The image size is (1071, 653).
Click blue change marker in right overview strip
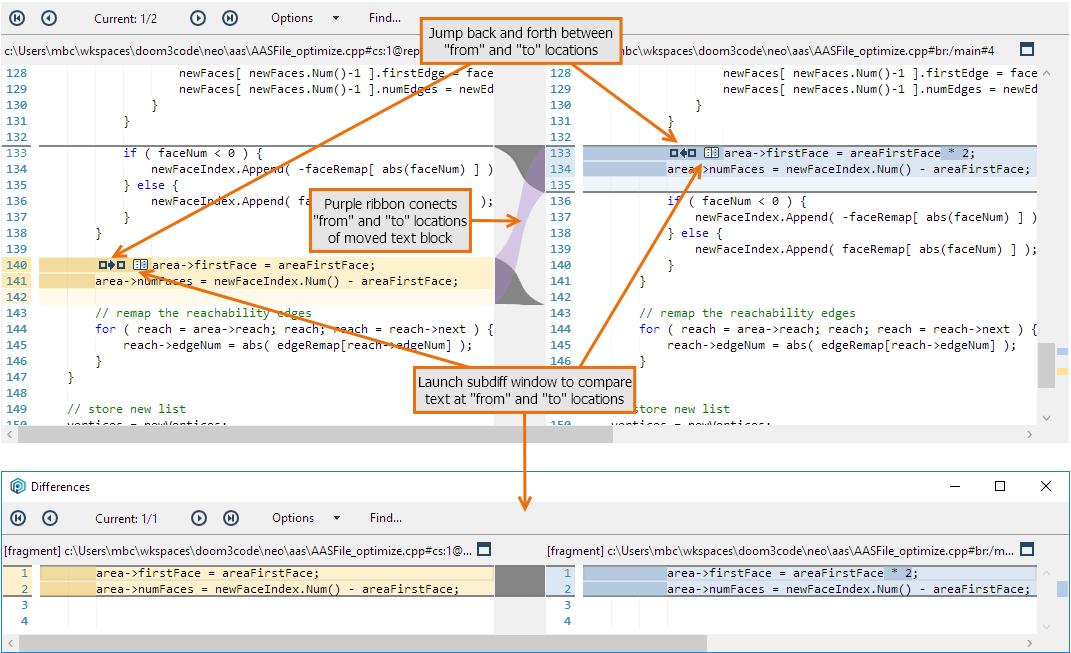[1062, 351]
